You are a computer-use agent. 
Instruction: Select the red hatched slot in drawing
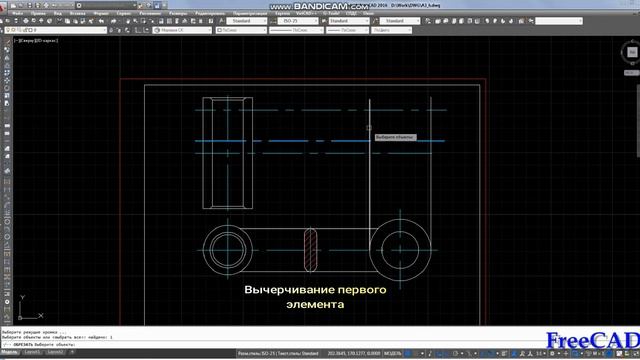pos(311,250)
